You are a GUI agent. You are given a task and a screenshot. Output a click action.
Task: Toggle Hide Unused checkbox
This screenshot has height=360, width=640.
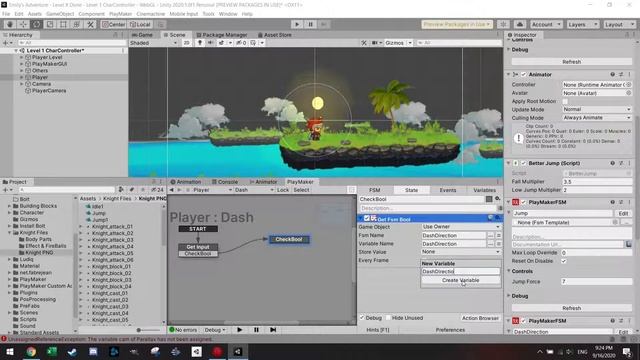pos(389,318)
